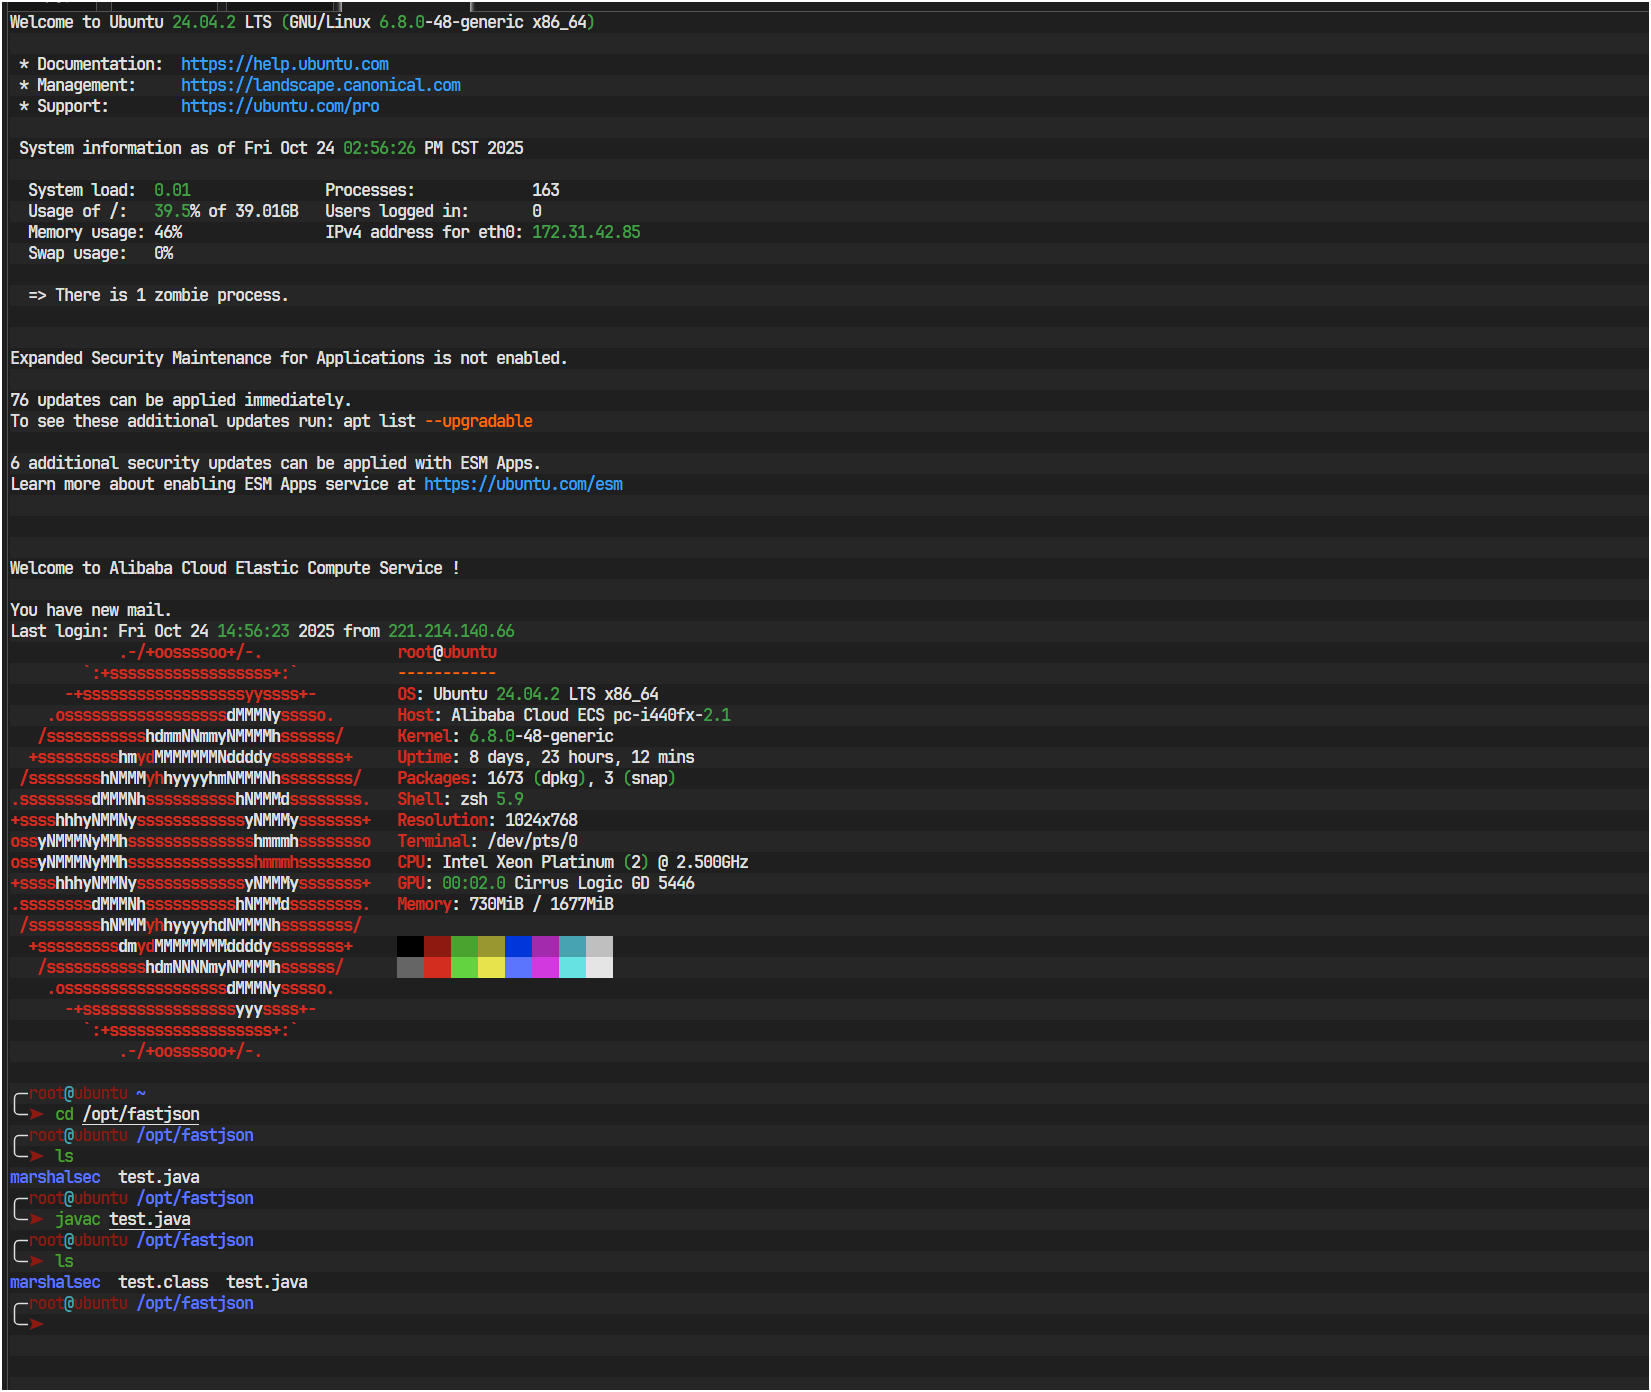Click the underlined /opt/fastjson path after cd
The image size is (1651, 1392).
[x=141, y=1114]
